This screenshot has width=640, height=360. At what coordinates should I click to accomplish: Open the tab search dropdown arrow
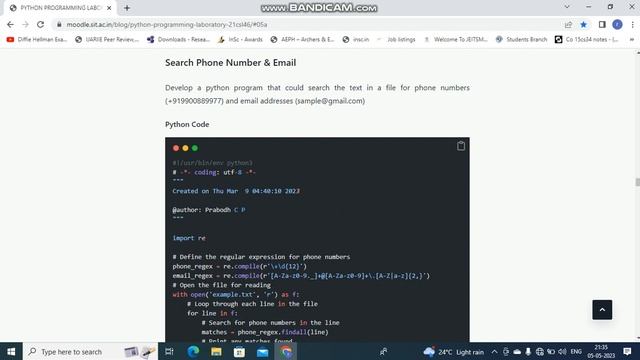(x=567, y=7)
